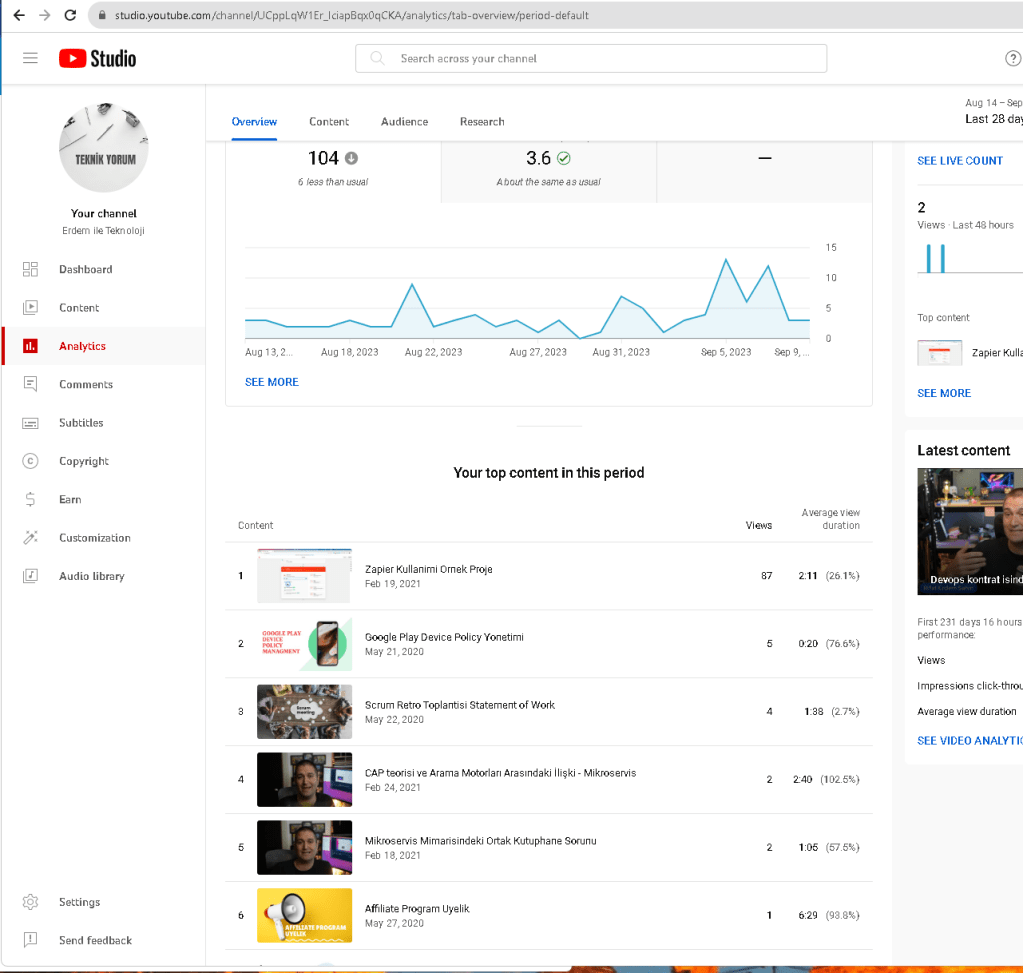
Task: Click CAP teorisi ve Arama Motorları title
Action: 500,773
